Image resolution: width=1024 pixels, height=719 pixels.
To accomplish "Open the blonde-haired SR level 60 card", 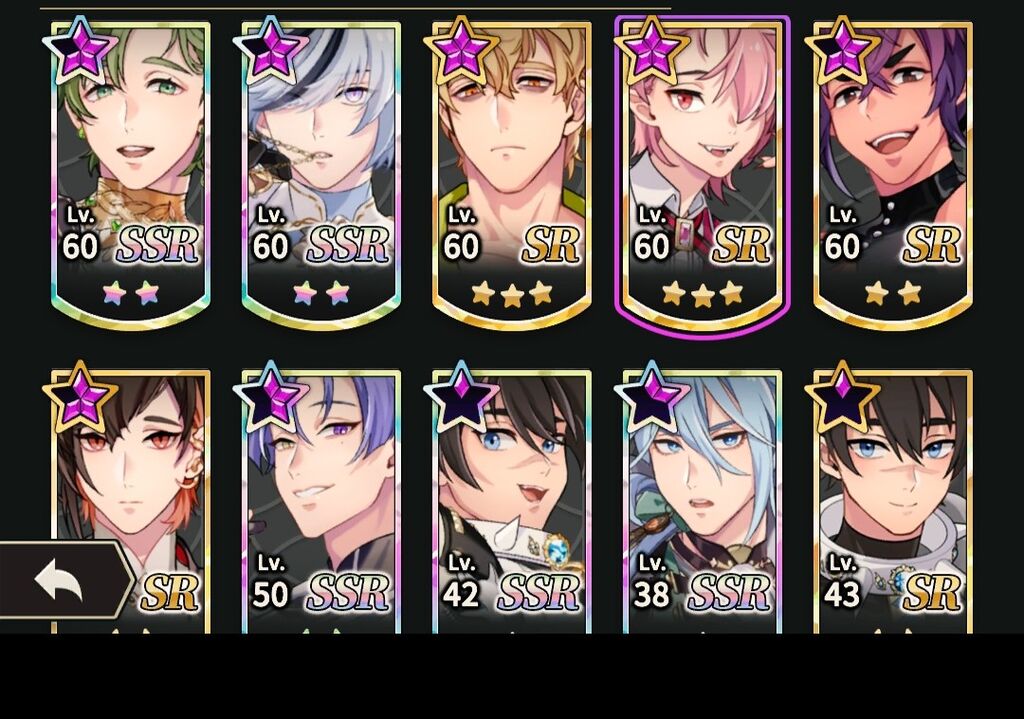I will pyautogui.click(x=512, y=174).
